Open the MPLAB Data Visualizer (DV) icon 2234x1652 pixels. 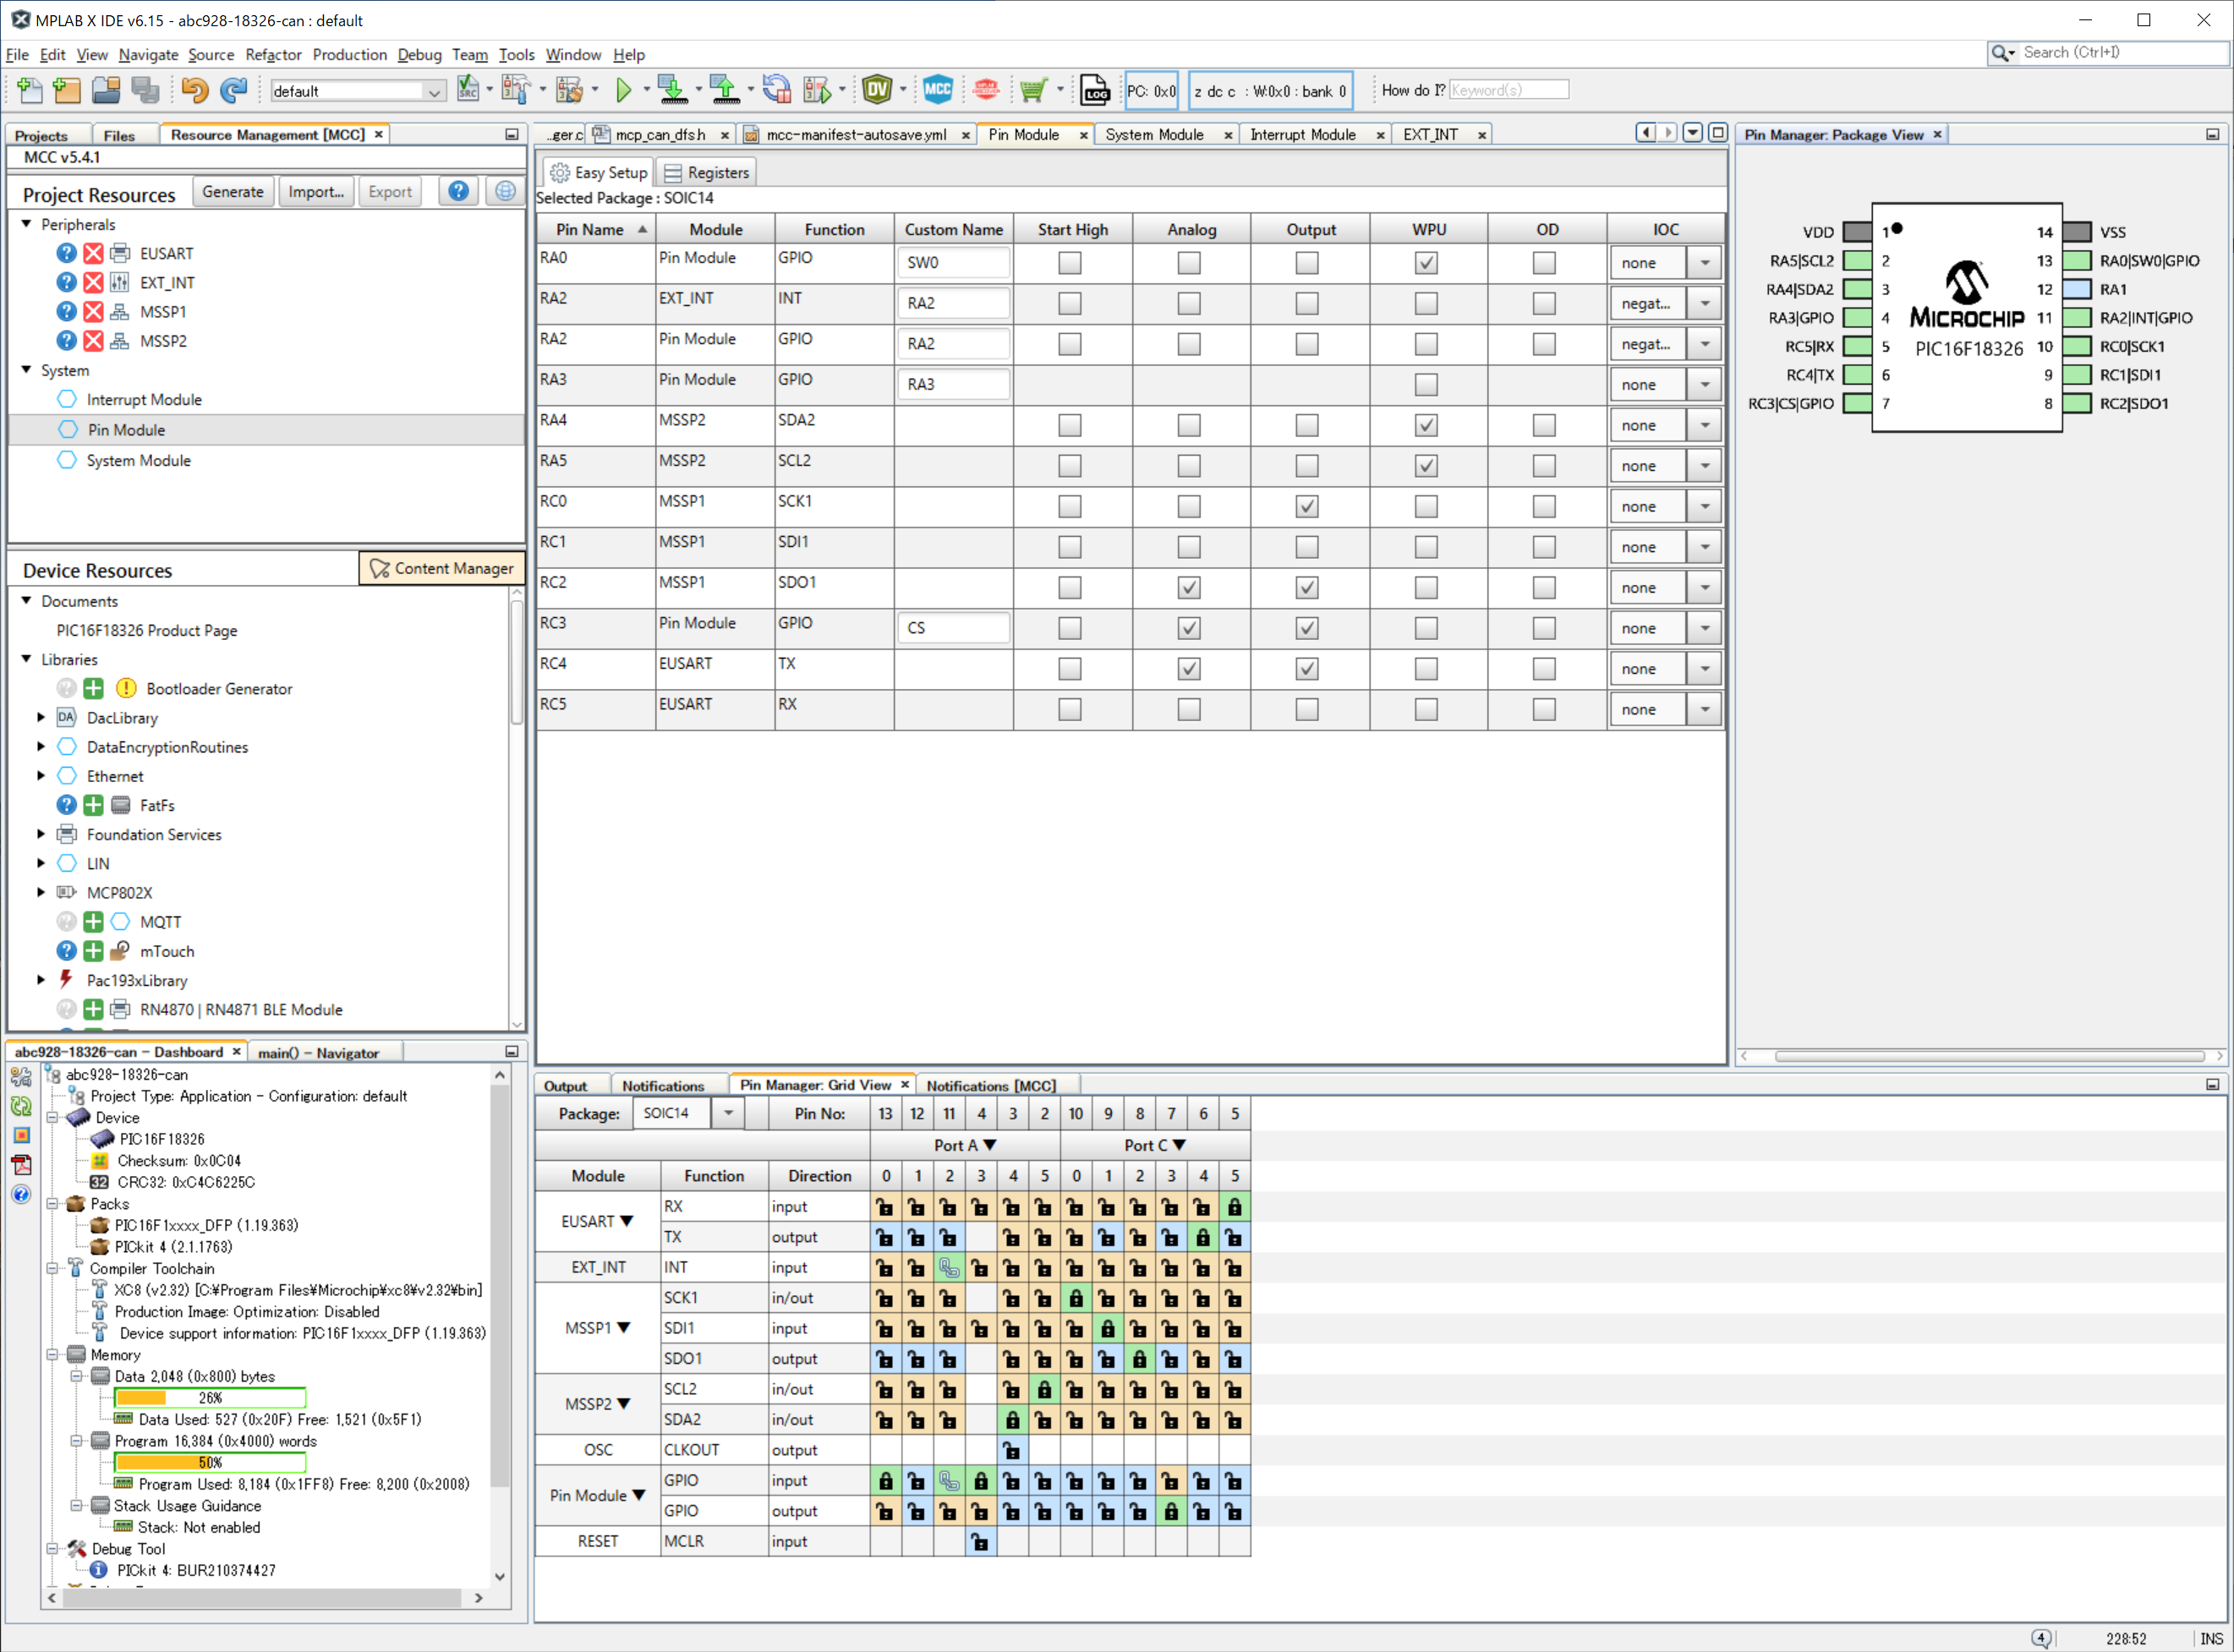[877, 90]
